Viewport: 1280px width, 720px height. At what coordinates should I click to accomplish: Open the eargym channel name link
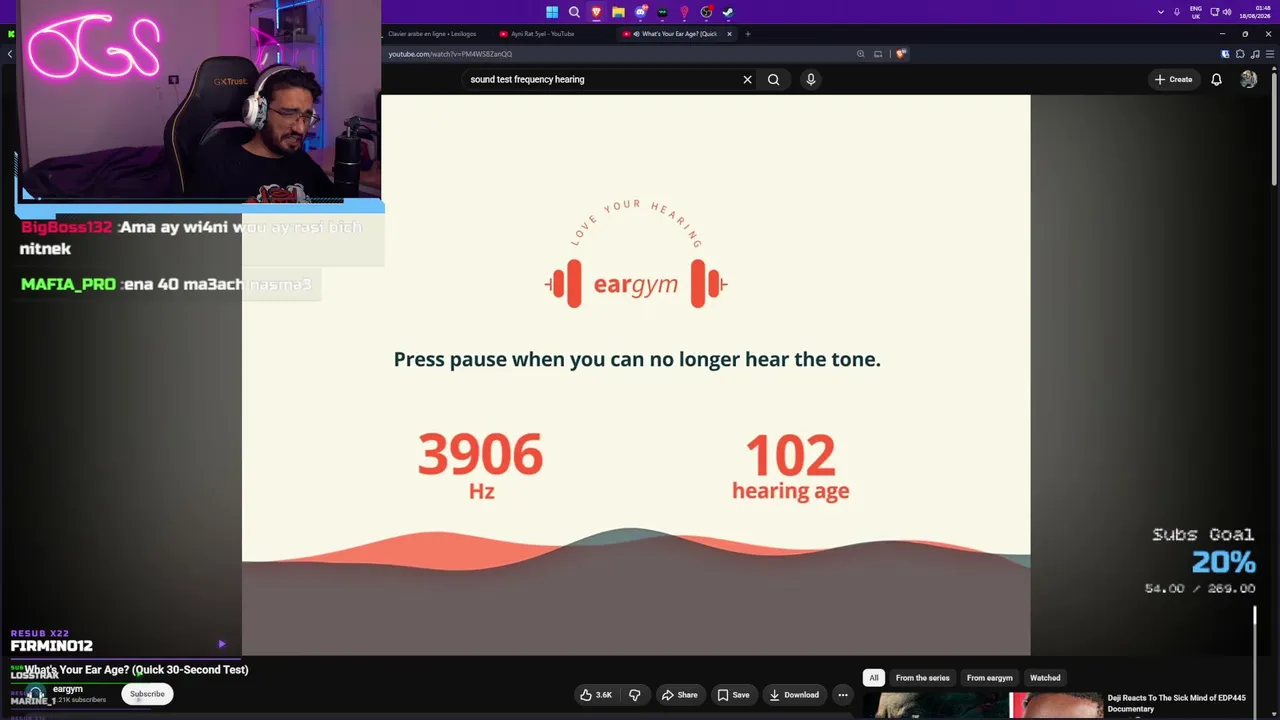[x=68, y=689]
